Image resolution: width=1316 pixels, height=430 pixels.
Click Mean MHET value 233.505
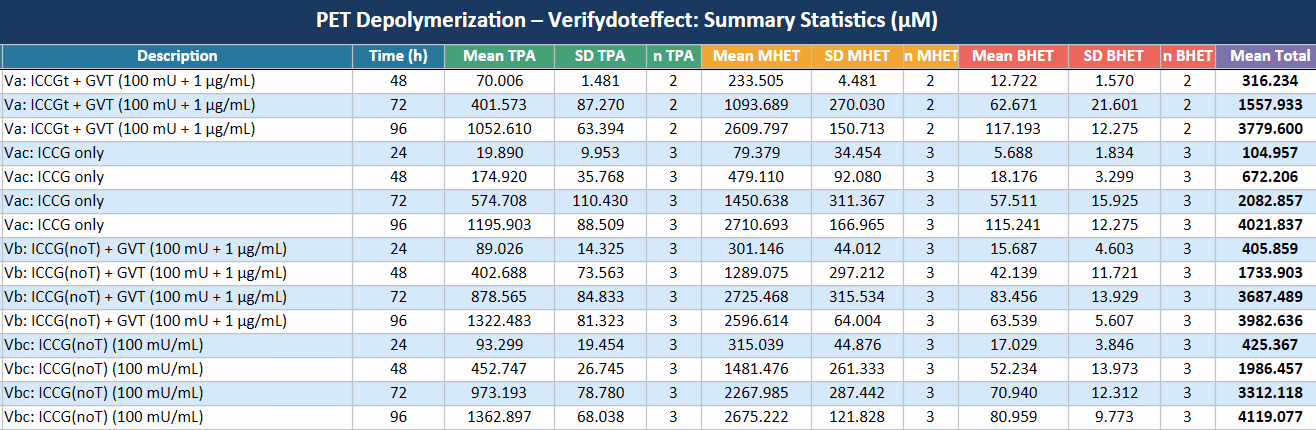point(757,81)
